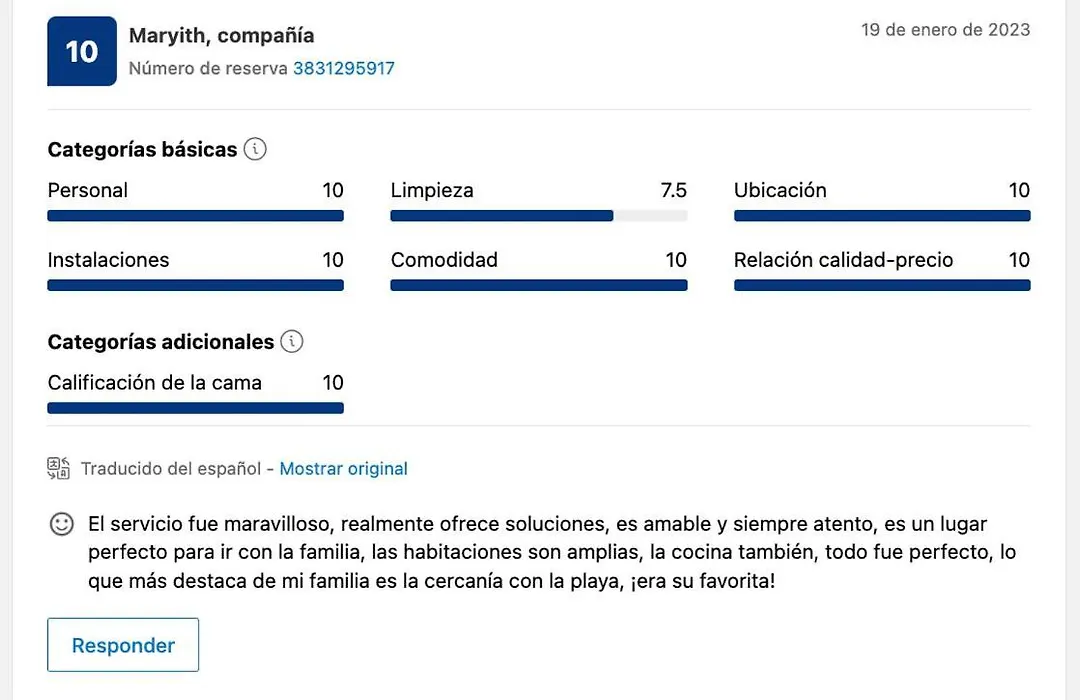Click the translation icon before Traducido del español

(59, 468)
